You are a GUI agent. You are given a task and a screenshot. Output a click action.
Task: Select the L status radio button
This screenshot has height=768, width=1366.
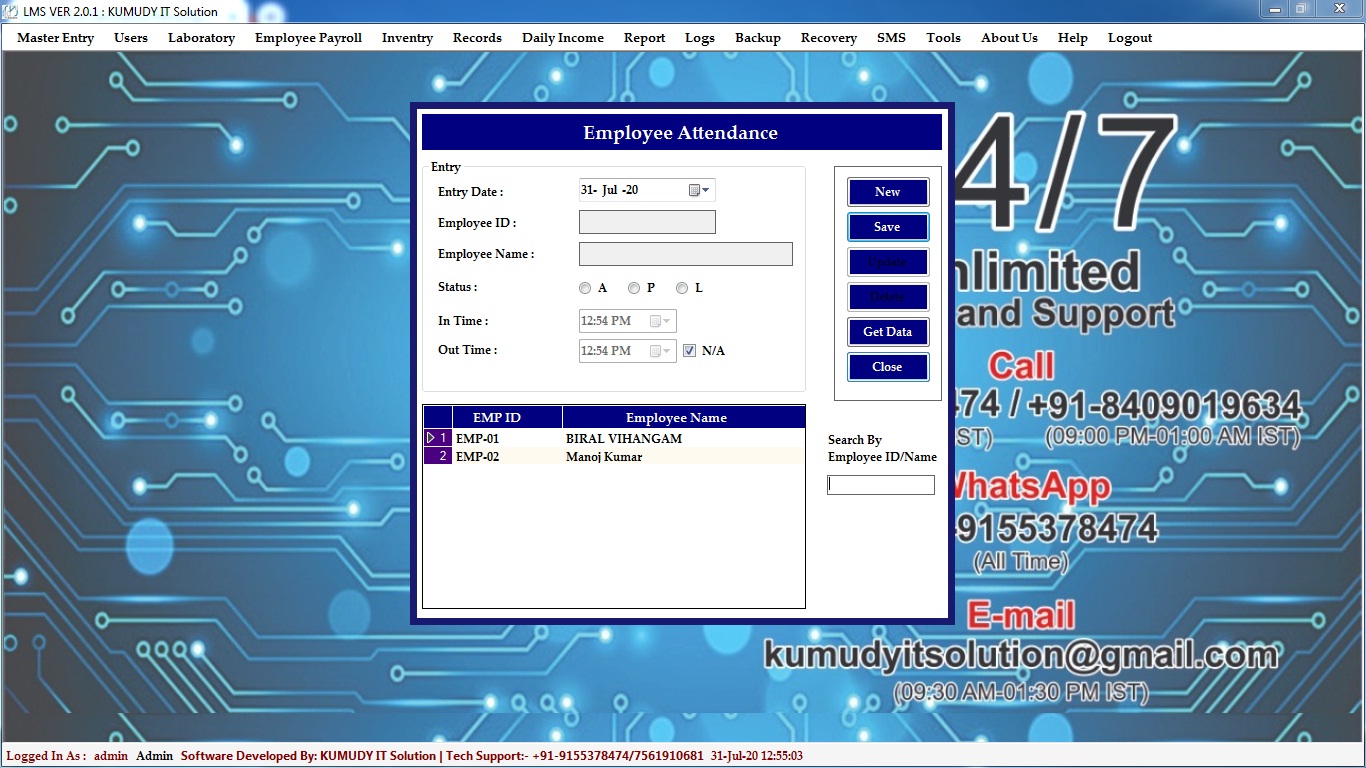pyautogui.click(x=682, y=288)
